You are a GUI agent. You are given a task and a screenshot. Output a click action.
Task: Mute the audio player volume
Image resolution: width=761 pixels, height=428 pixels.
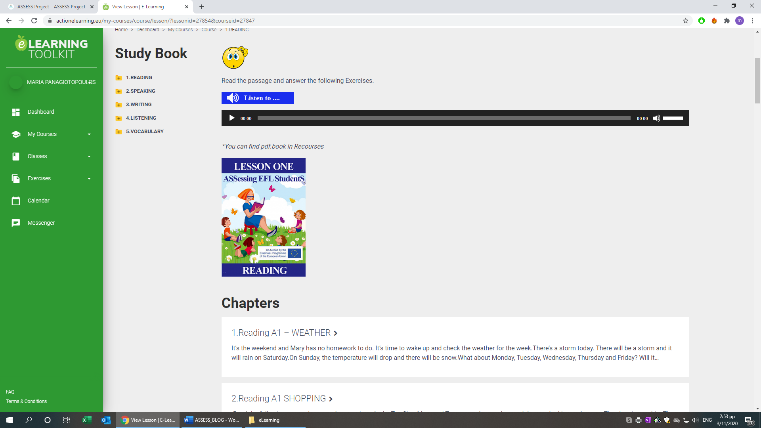656,118
